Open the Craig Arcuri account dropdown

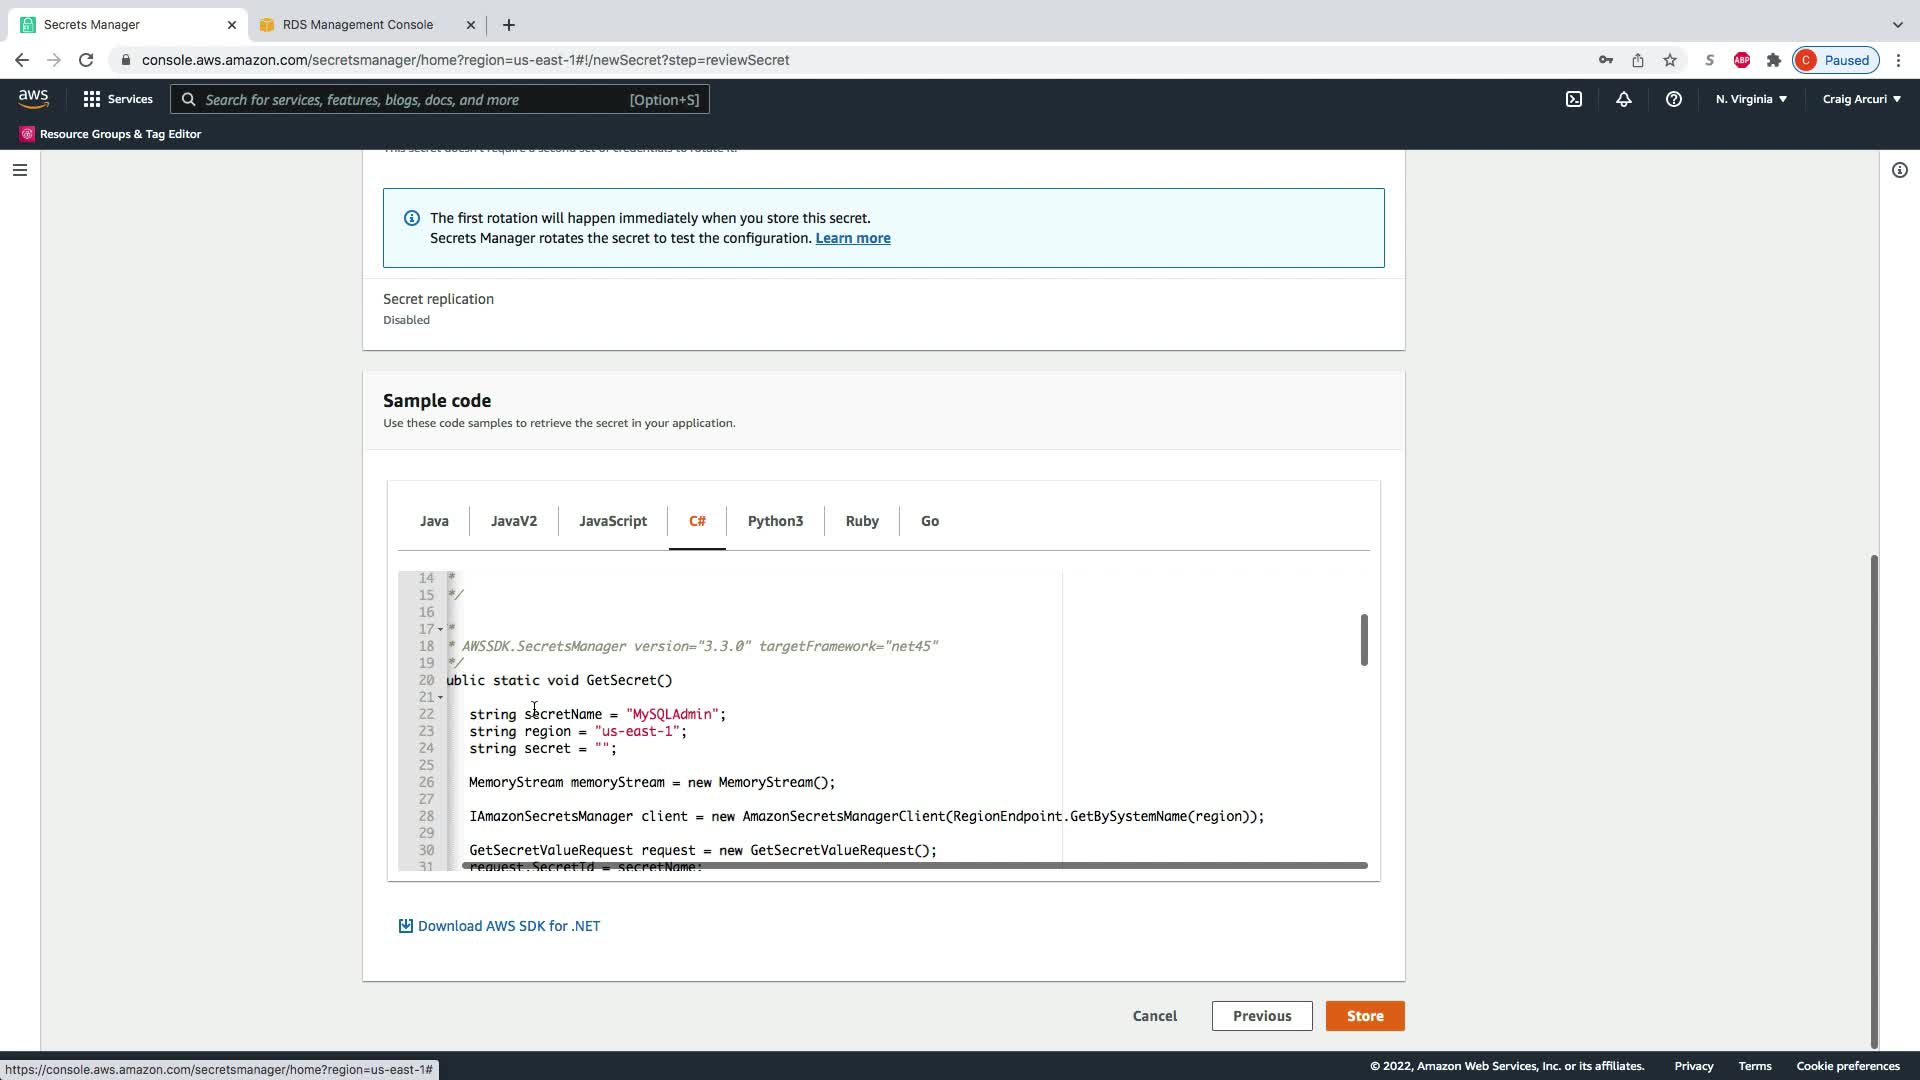[x=1861, y=99]
